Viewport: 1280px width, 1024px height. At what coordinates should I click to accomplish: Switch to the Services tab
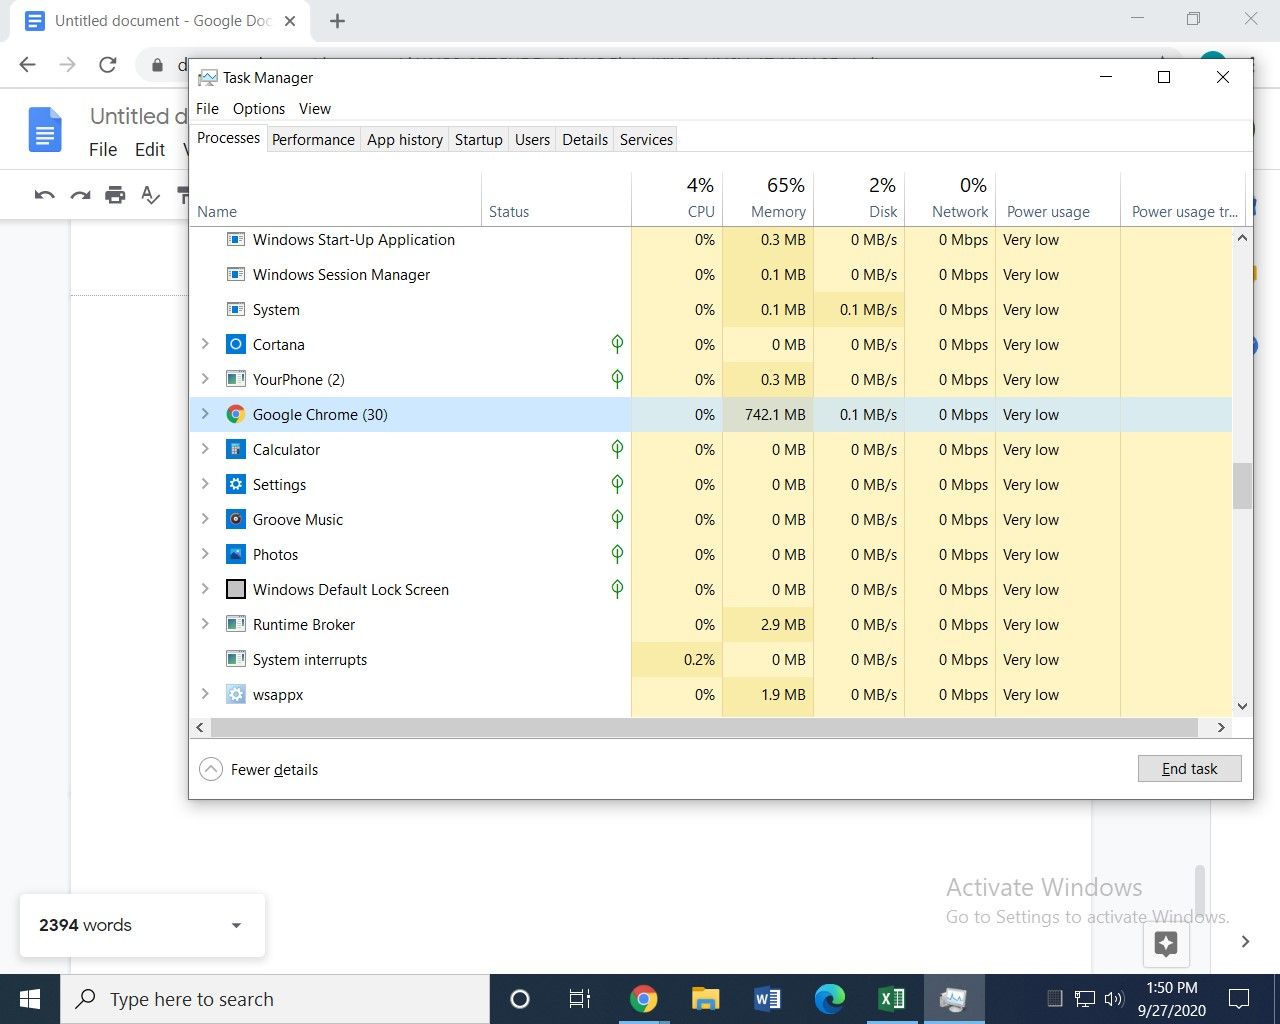coord(646,139)
